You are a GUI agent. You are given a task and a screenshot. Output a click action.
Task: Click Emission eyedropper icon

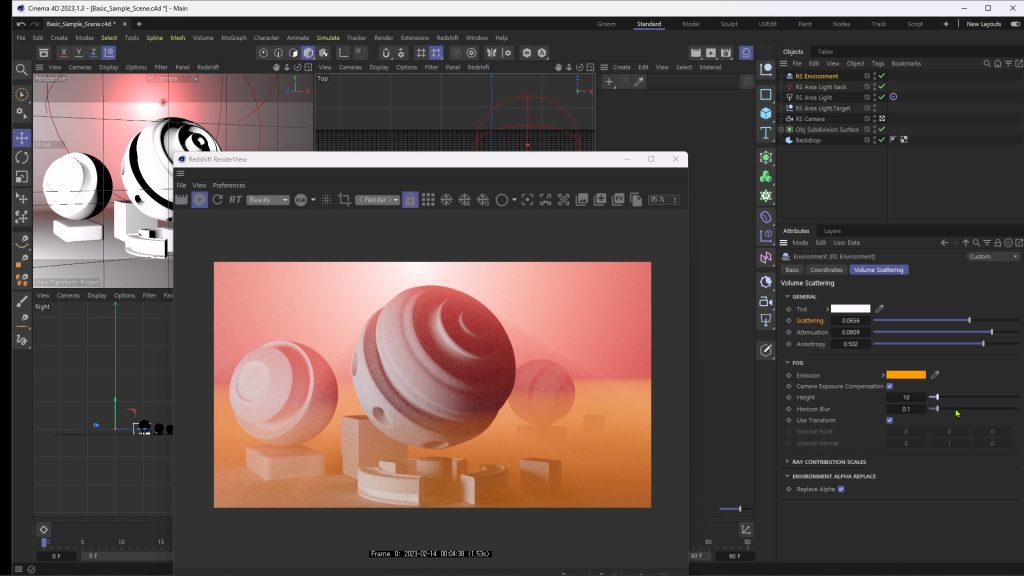935,375
